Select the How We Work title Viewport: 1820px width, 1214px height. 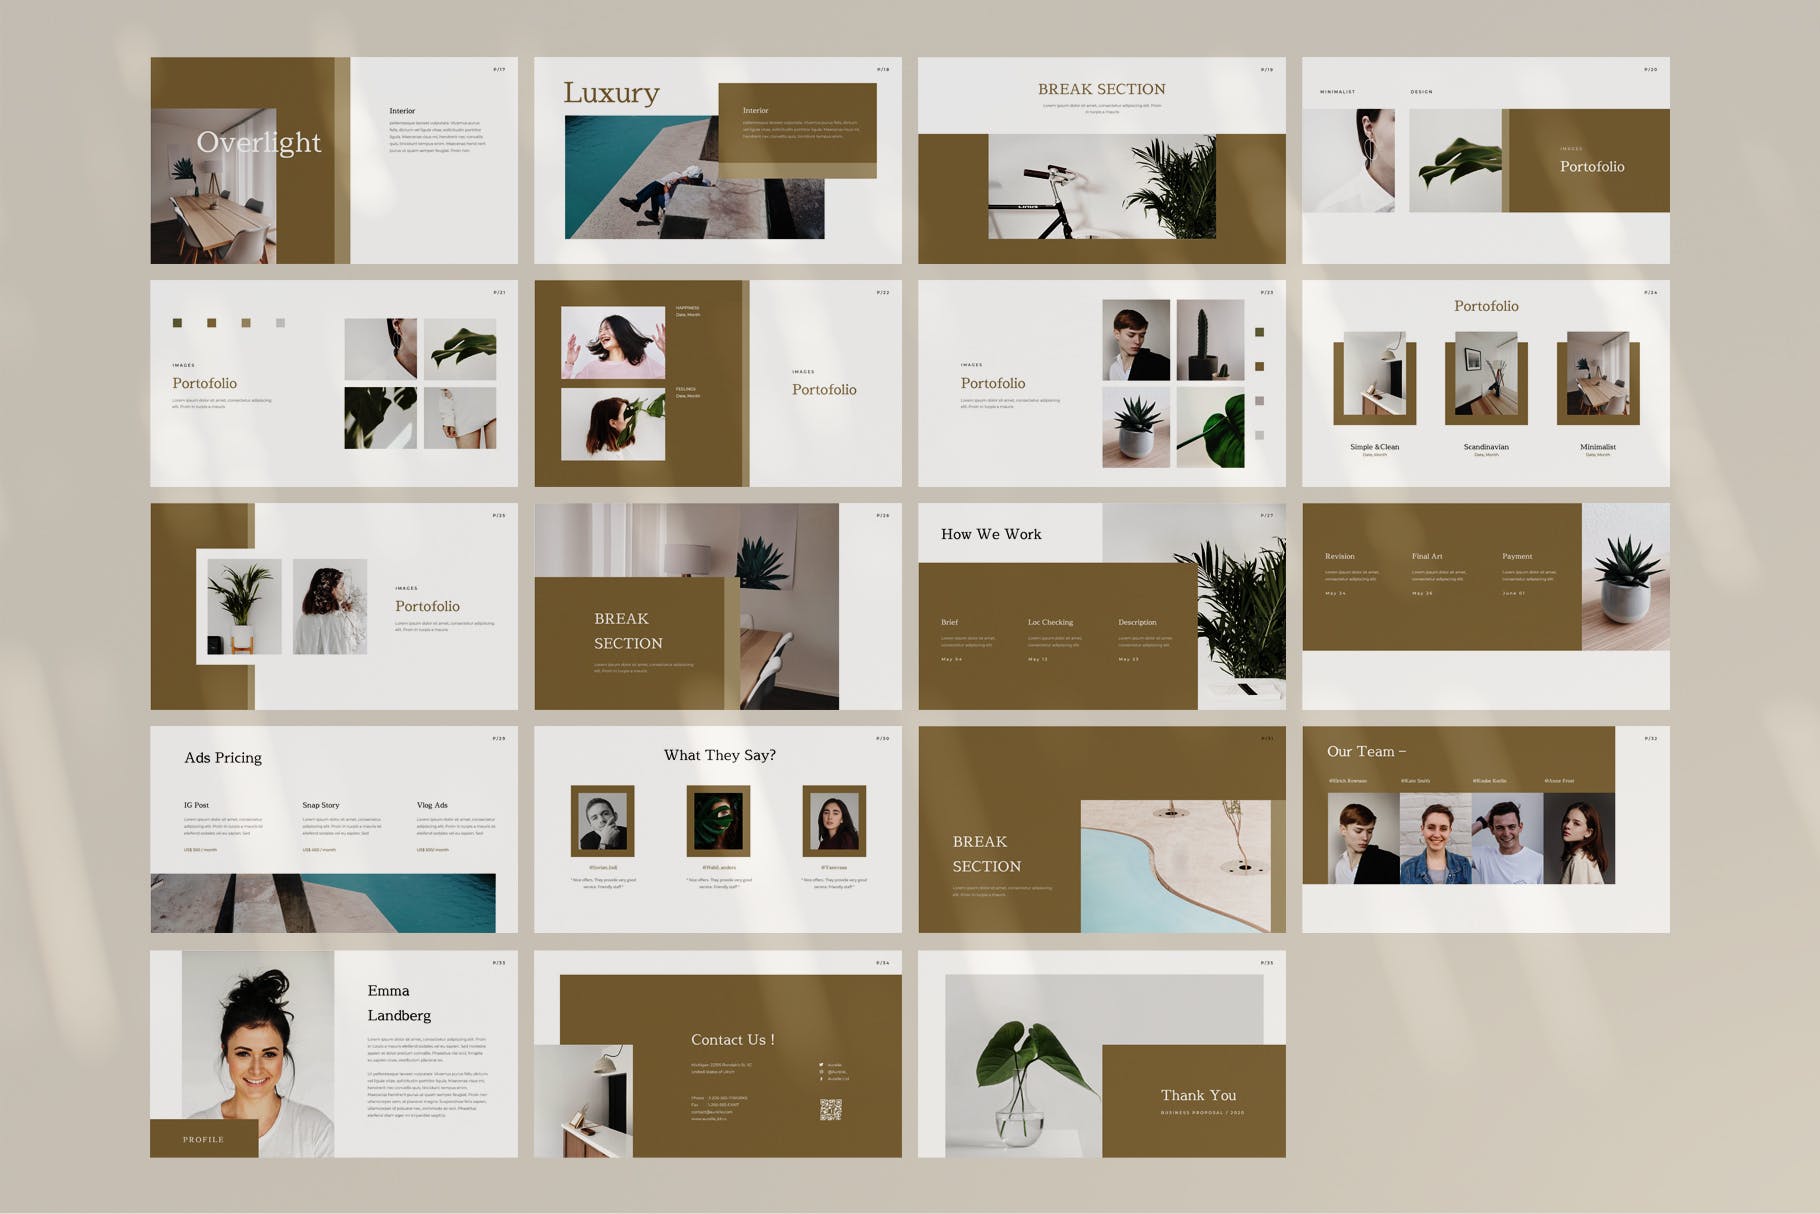coord(990,534)
